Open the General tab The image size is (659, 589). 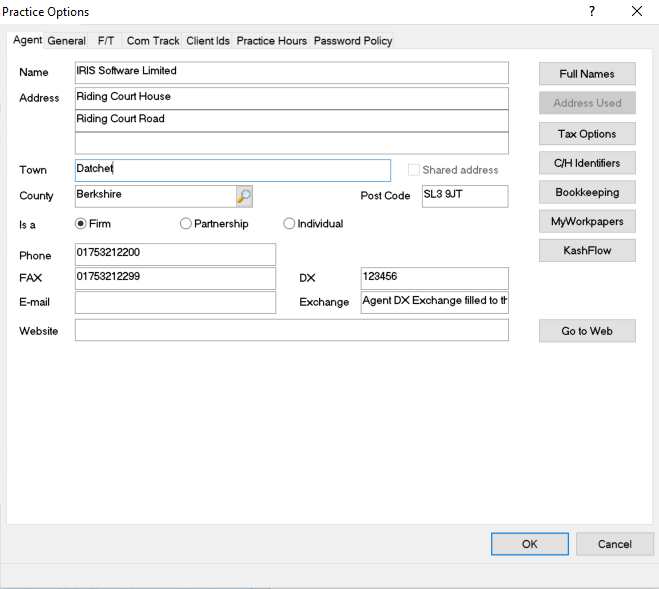click(66, 41)
